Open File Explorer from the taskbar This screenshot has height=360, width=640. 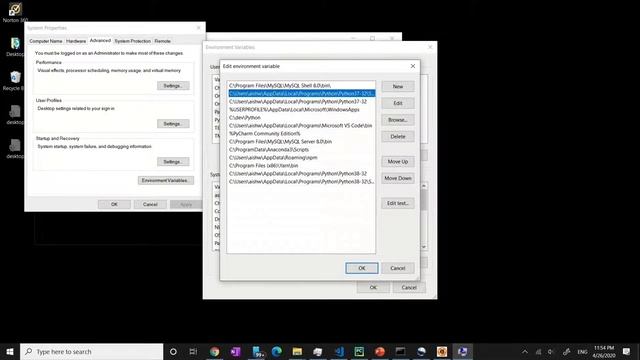click(x=297, y=351)
